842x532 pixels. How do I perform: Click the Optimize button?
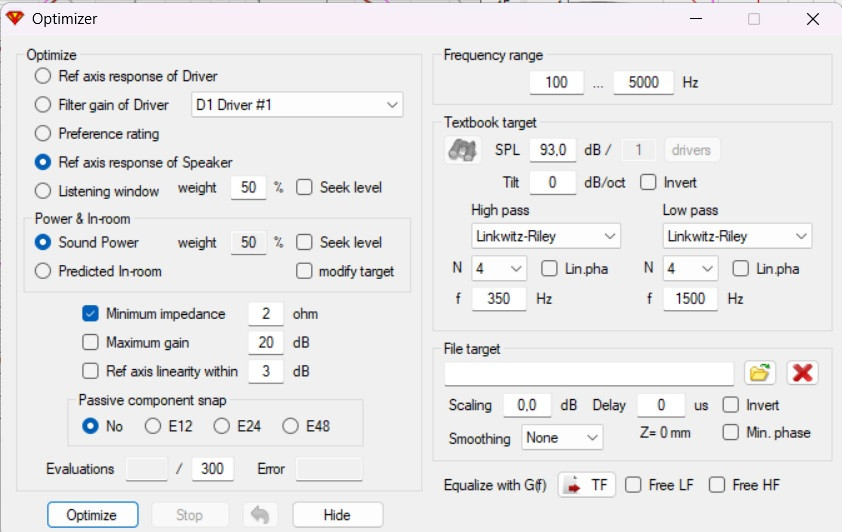click(x=92, y=515)
